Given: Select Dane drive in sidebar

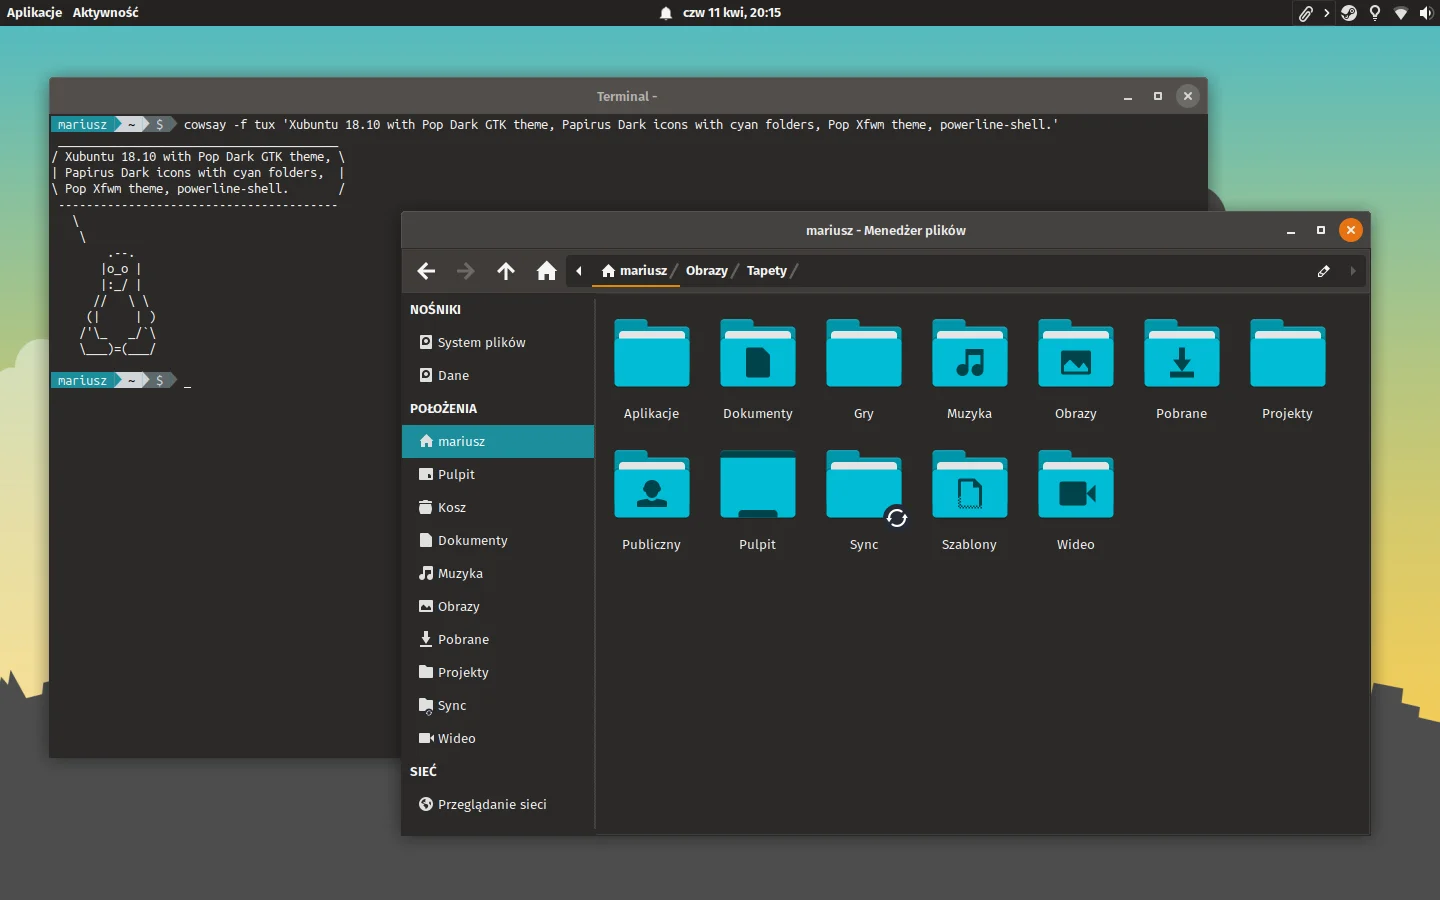Looking at the screenshot, I should click(498, 375).
